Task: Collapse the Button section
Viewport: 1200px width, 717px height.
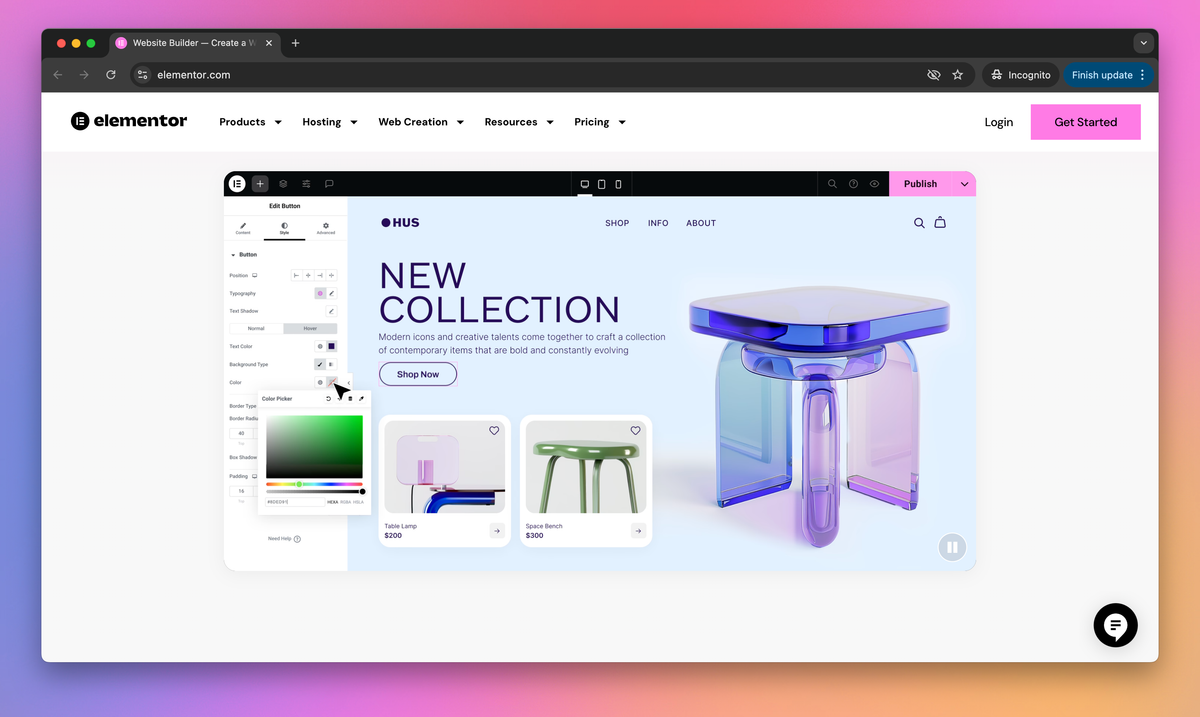Action: click(244, 255)
